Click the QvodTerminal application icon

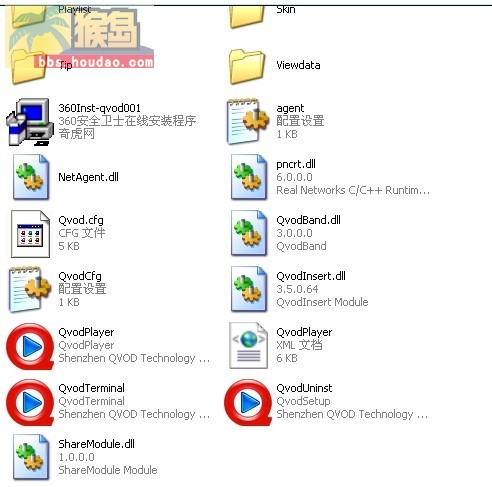(30, 402)
